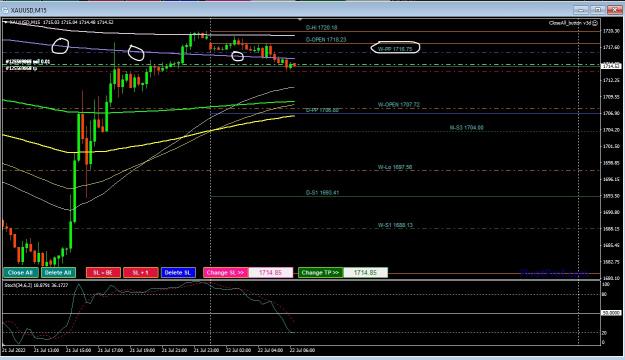Click the Delete All button
The width and height of the screenshot is (625, 360).
coord(58,273)
